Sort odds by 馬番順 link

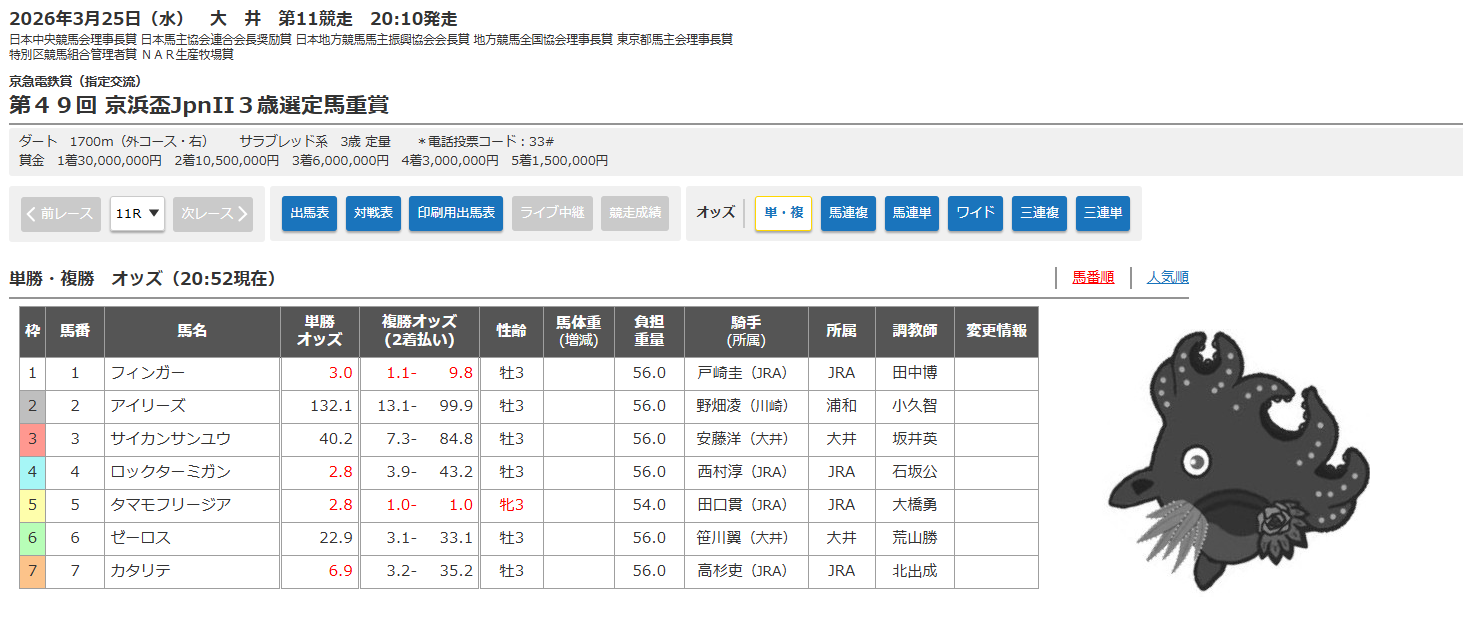pyautogui.click(x=1093, y=278)
